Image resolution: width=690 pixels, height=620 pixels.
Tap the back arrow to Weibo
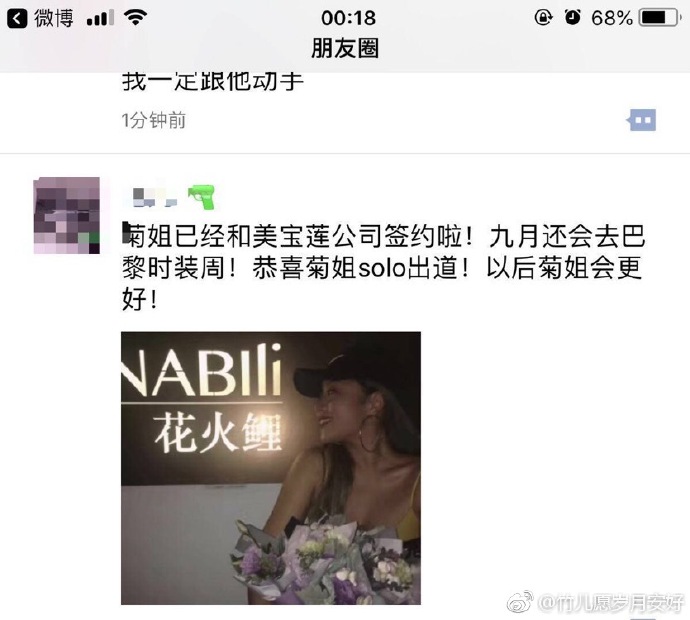[17, 18]
